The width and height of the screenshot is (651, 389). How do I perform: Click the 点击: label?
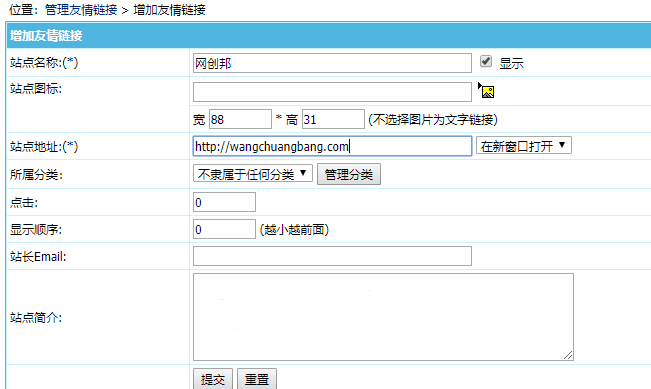click(x=24, y=203)
